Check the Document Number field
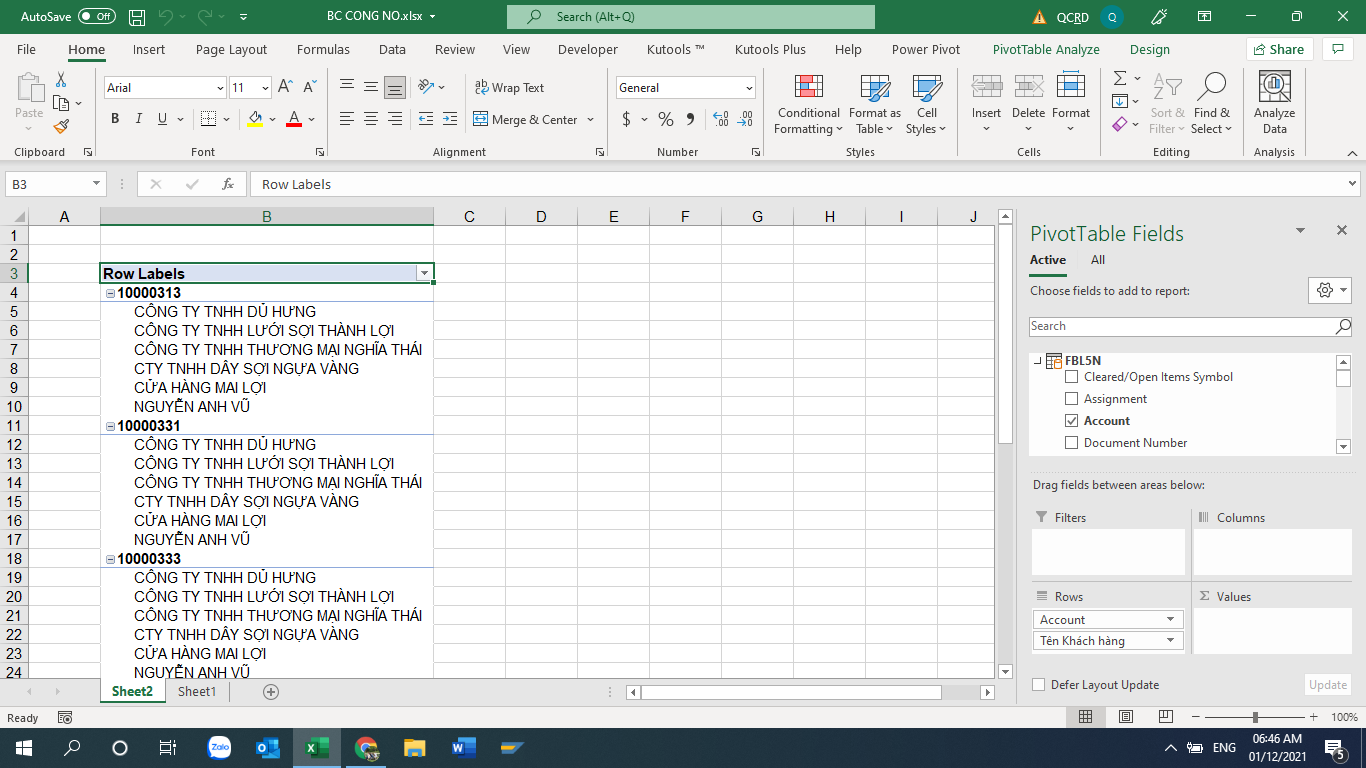Screen dimensions: 1366x768 (1072, 443)
